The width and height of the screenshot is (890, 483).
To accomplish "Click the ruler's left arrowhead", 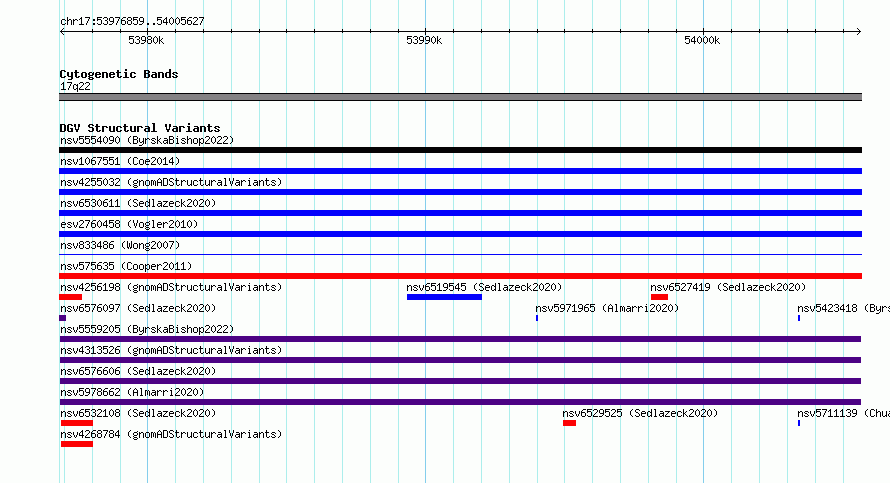I will point(62,32).
